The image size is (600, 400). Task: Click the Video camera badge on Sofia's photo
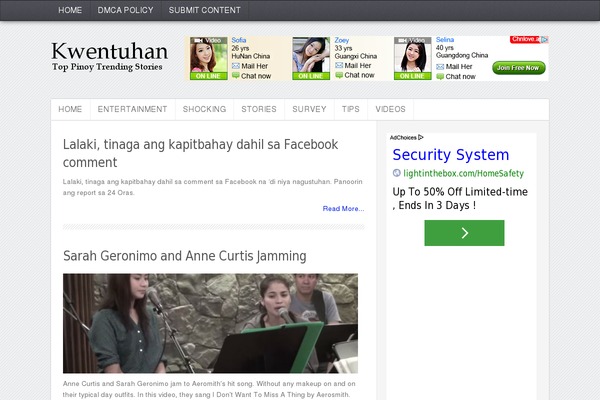(208, 40)
